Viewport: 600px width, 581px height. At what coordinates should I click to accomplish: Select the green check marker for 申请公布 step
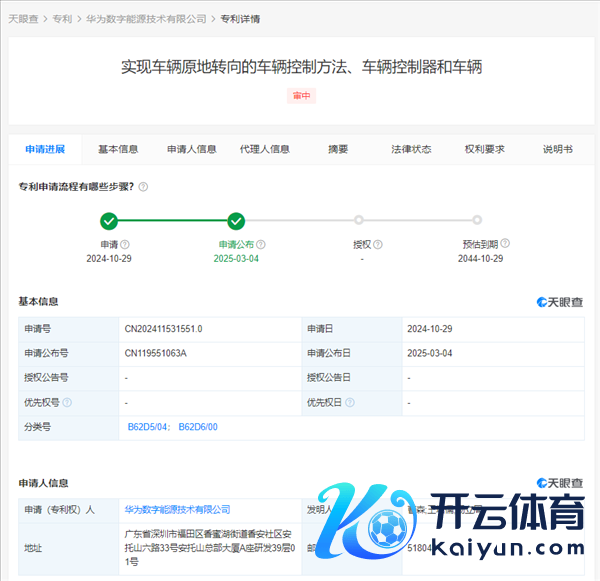click(236, 221)
